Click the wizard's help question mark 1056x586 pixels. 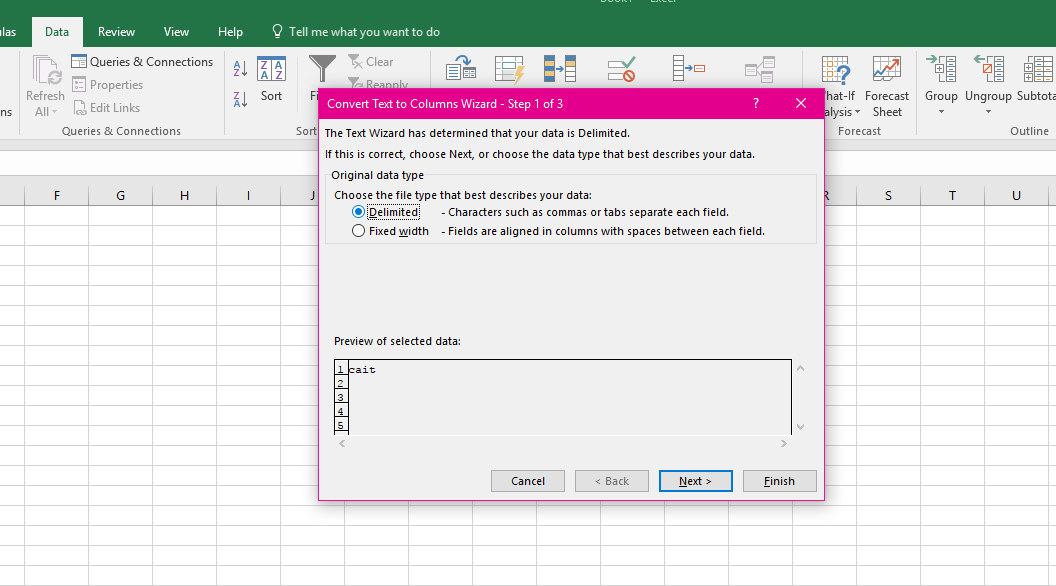click(756, 104)
